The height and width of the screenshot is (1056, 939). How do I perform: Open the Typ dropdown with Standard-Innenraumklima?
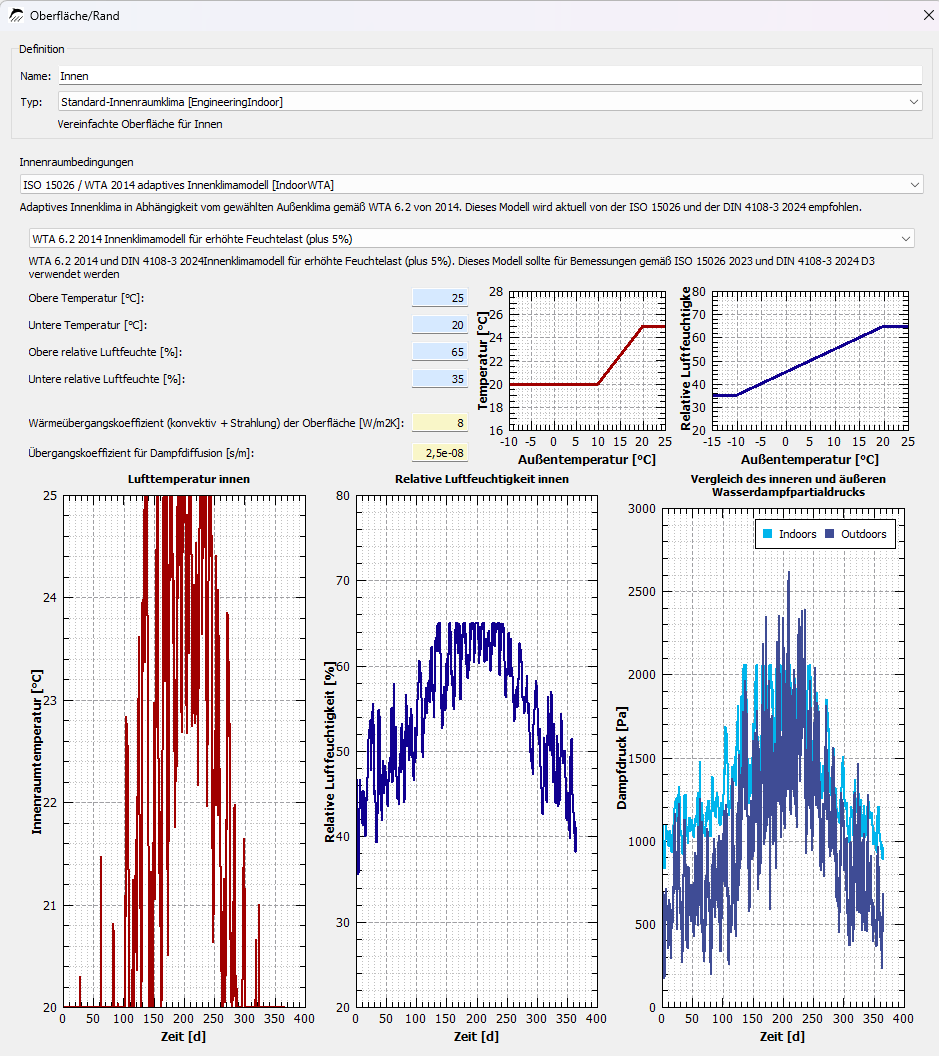[x=490, y=102]
